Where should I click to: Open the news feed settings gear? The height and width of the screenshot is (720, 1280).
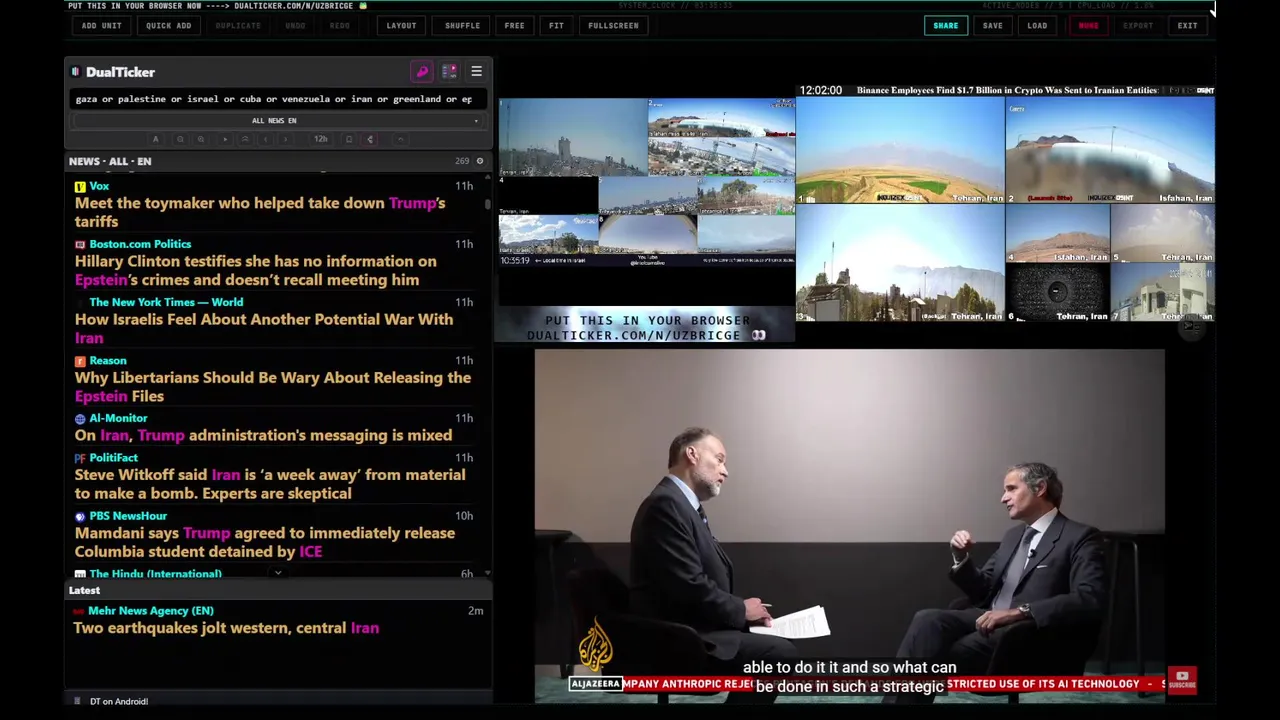[x=480, y=161]
